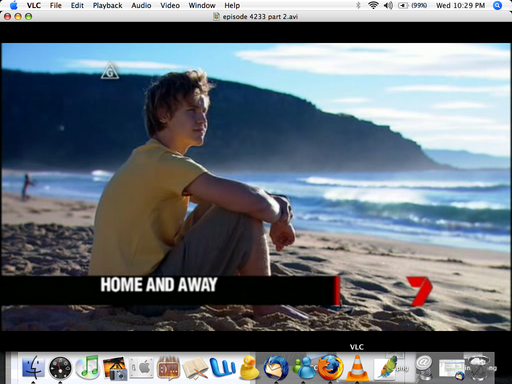This screenshot has width=512, height=384.
Task: Open System Preferences from the Dock
Action: pos(141,368)
